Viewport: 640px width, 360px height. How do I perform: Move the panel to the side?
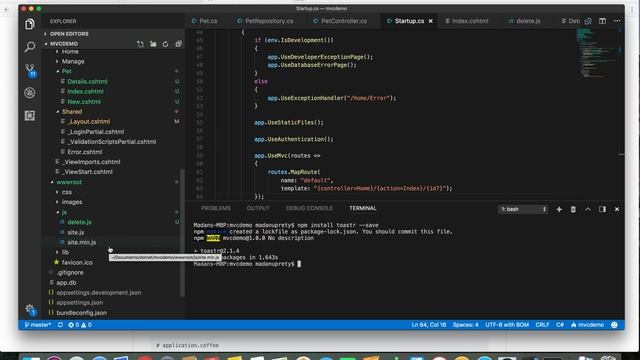602,209
